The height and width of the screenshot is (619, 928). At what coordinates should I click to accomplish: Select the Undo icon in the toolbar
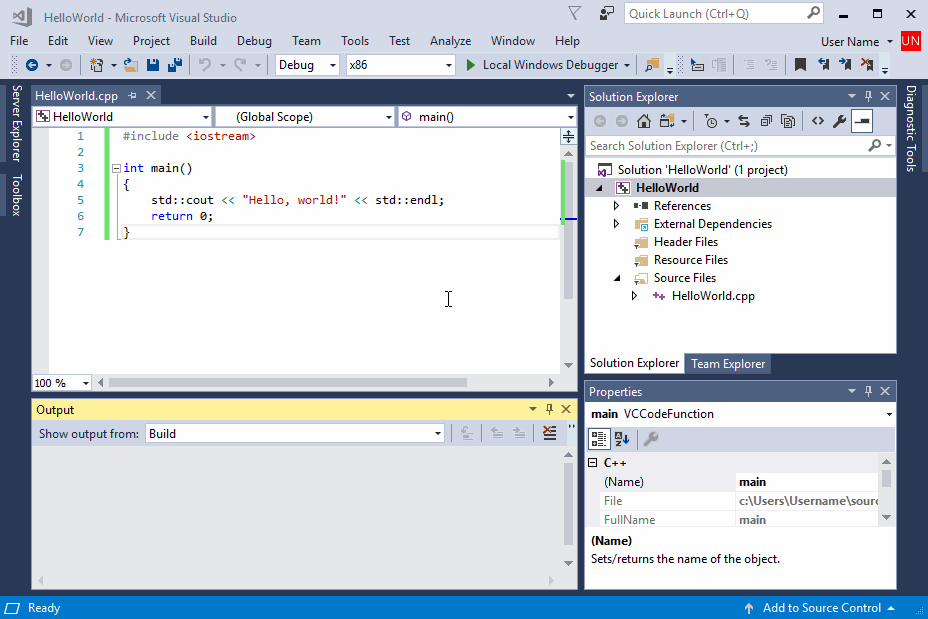click(x=205, y=67)
